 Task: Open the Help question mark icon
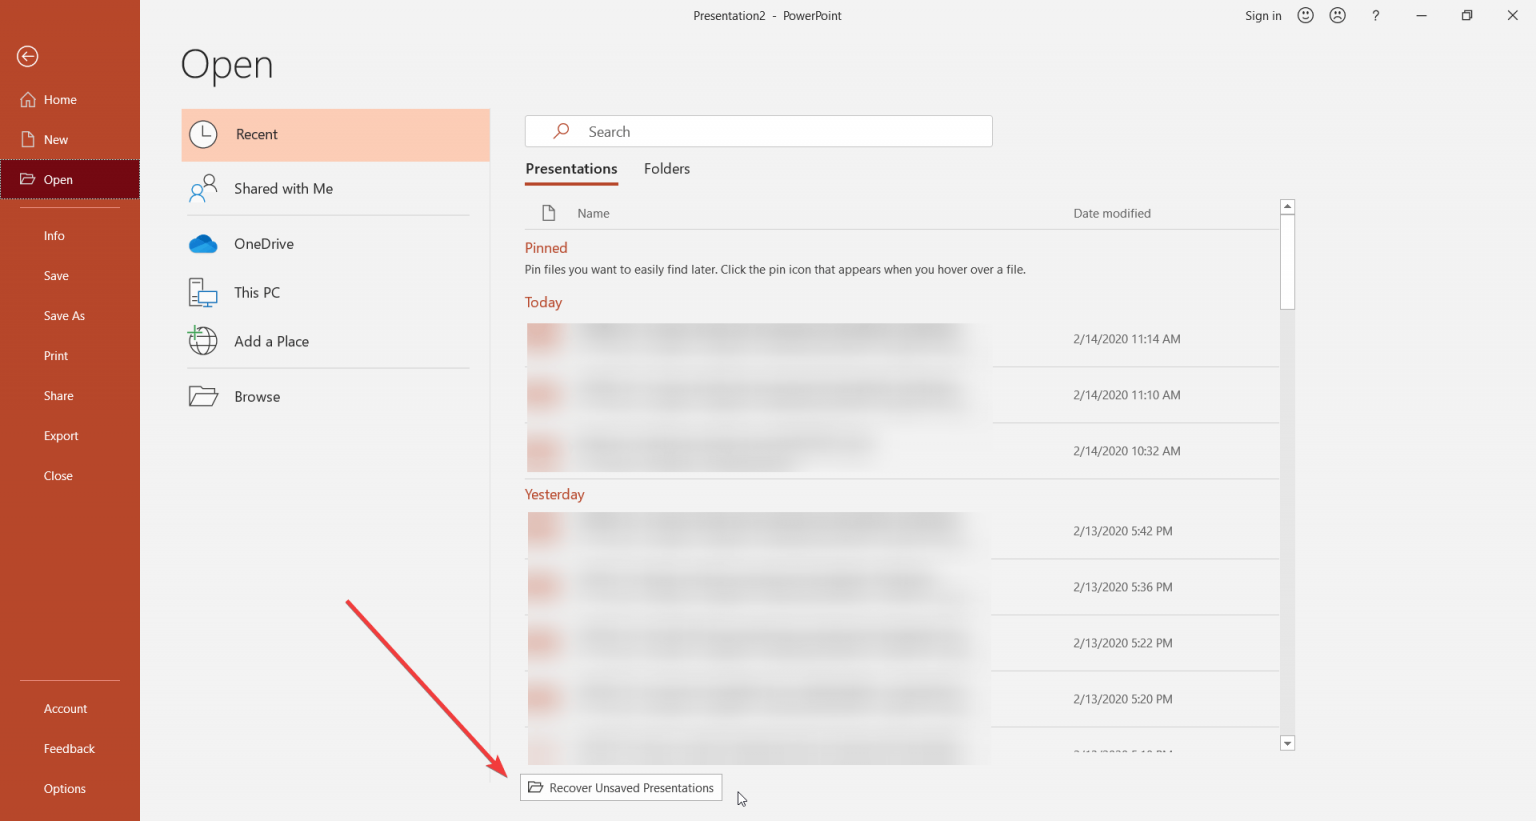[x=1377, y=15]
